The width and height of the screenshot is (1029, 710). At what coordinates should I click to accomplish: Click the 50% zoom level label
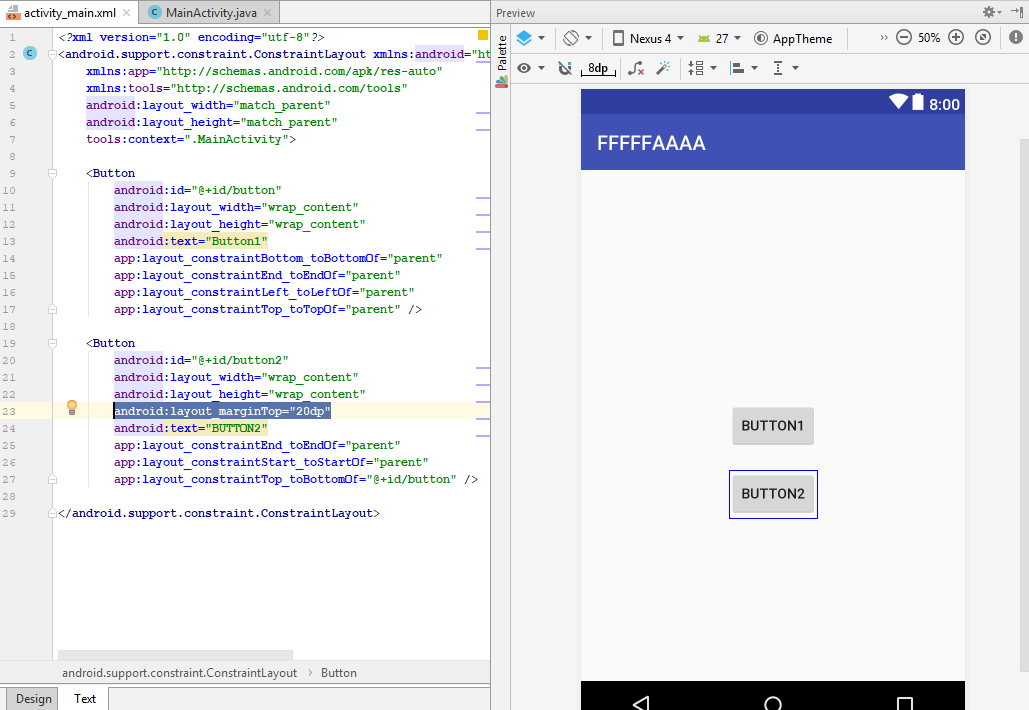929,38
